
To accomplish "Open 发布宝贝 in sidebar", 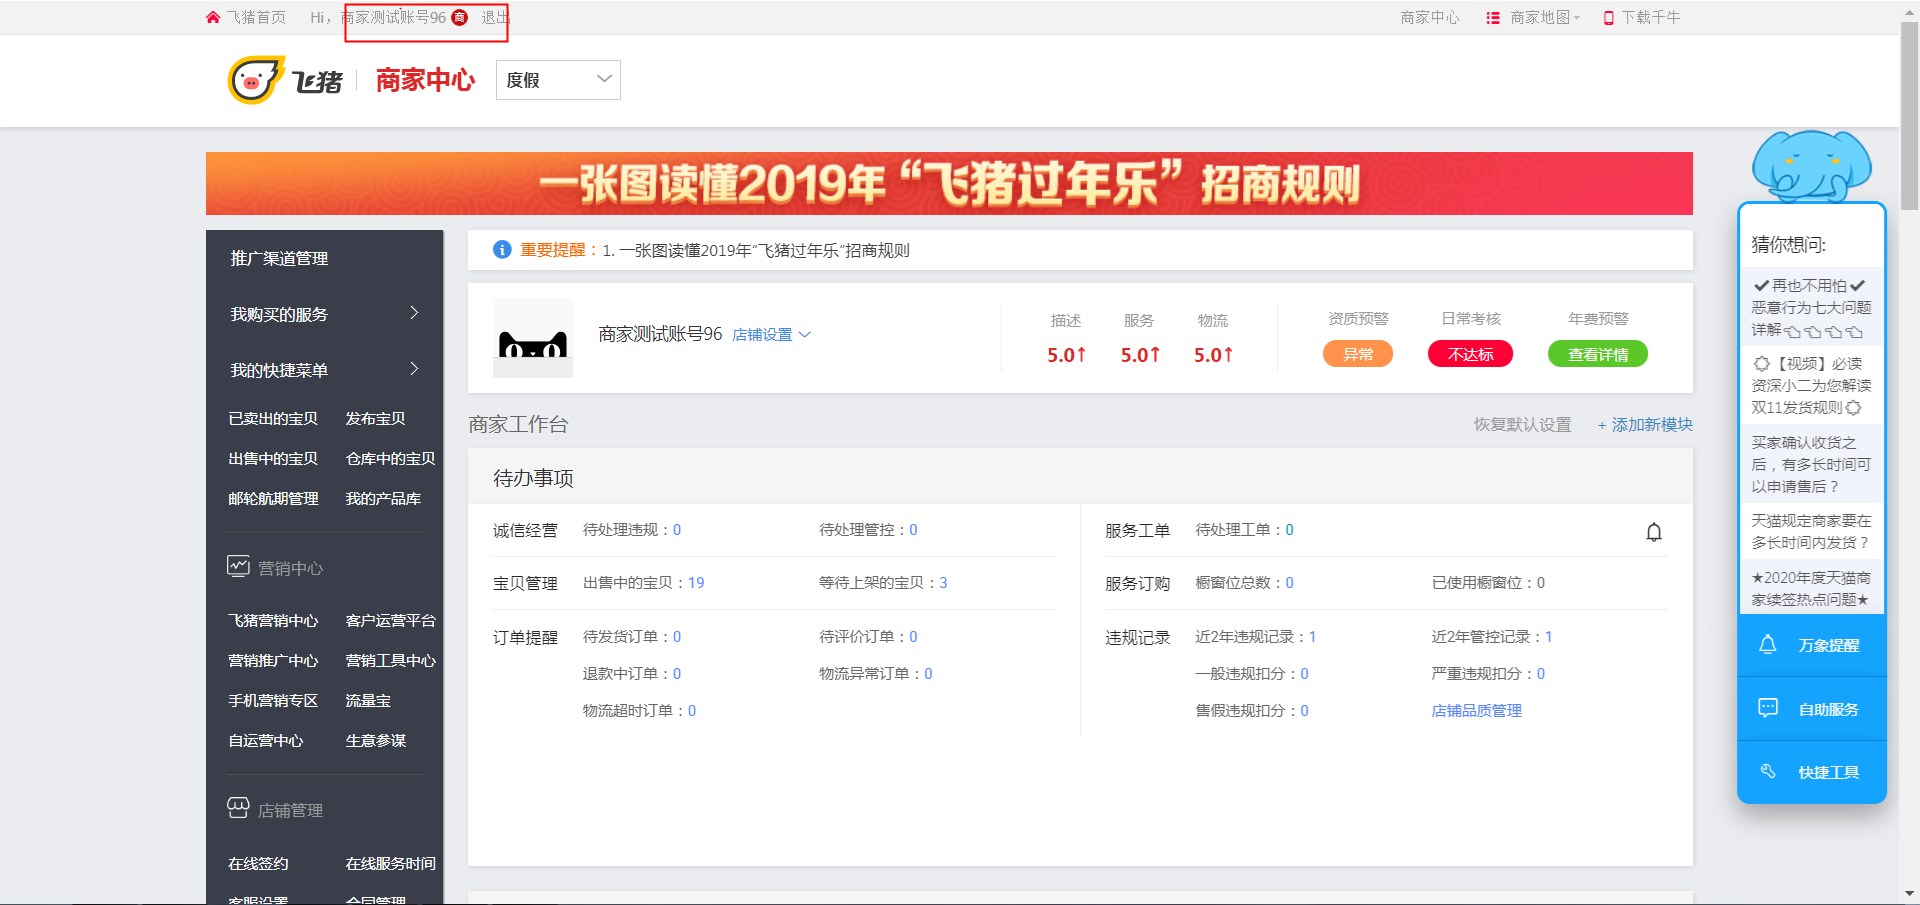I will click(375, 418).
